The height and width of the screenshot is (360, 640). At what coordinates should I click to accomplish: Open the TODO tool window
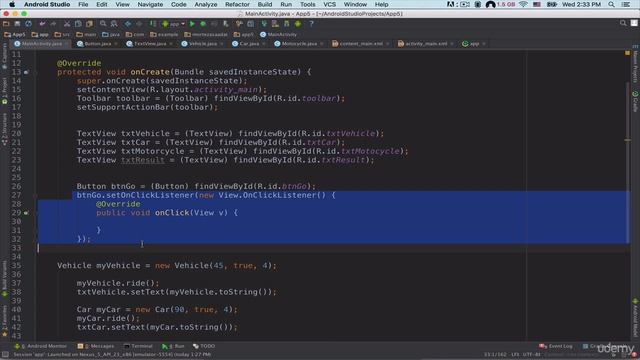[204, 346]
